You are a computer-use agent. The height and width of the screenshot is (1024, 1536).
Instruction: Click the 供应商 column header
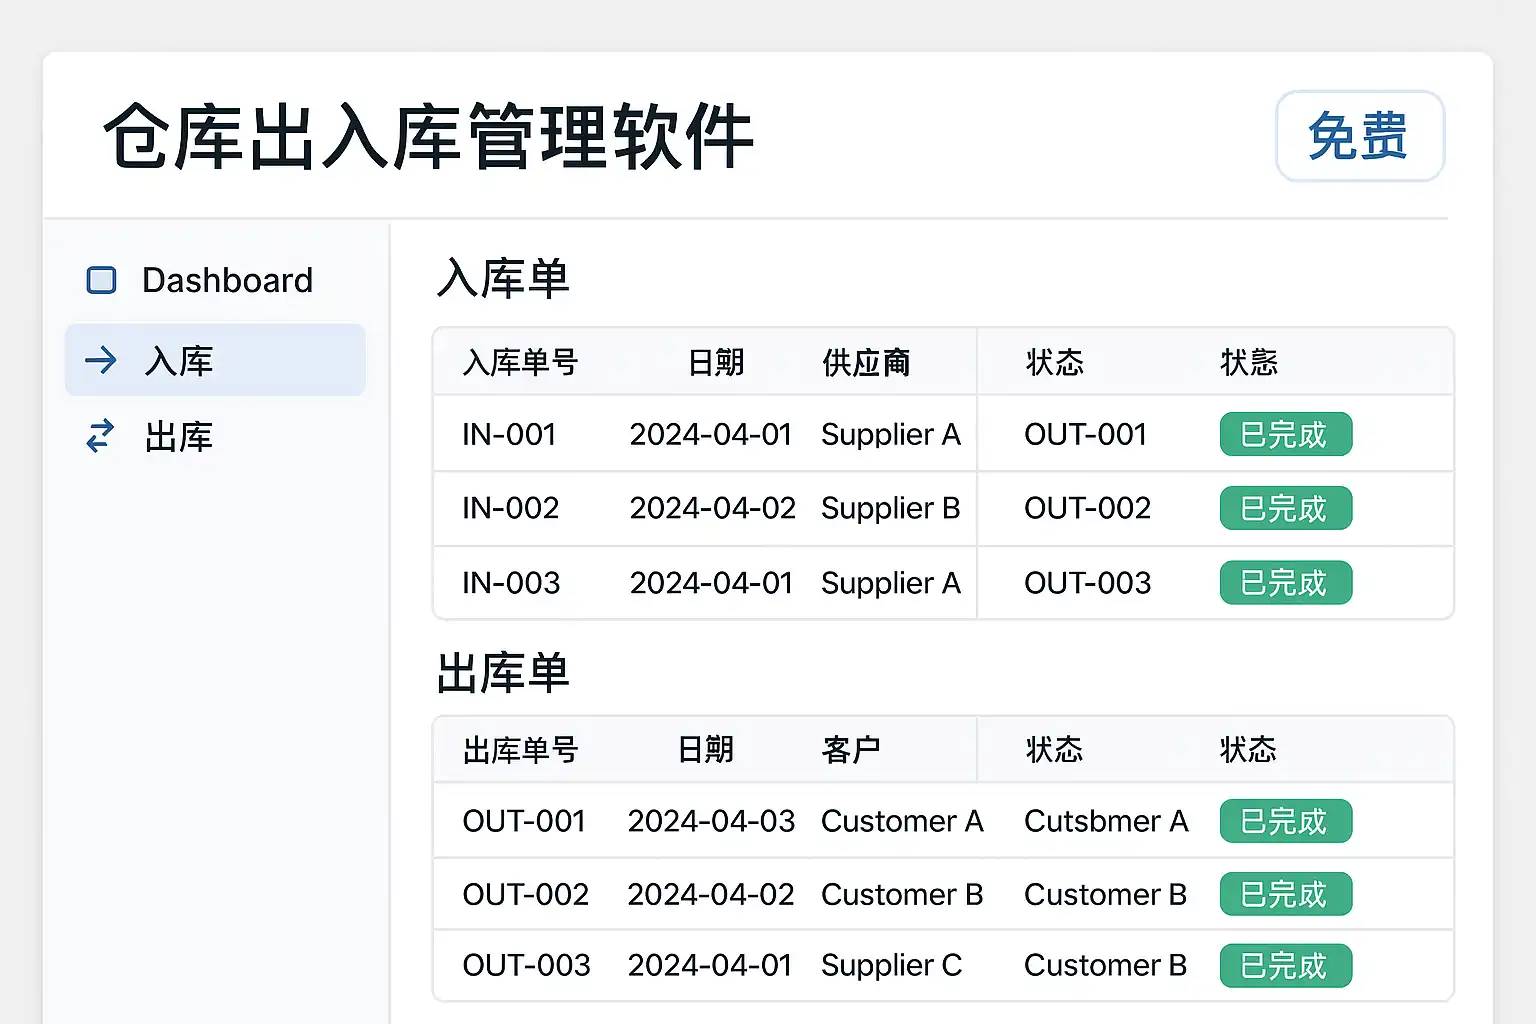[x=866, y=362]
